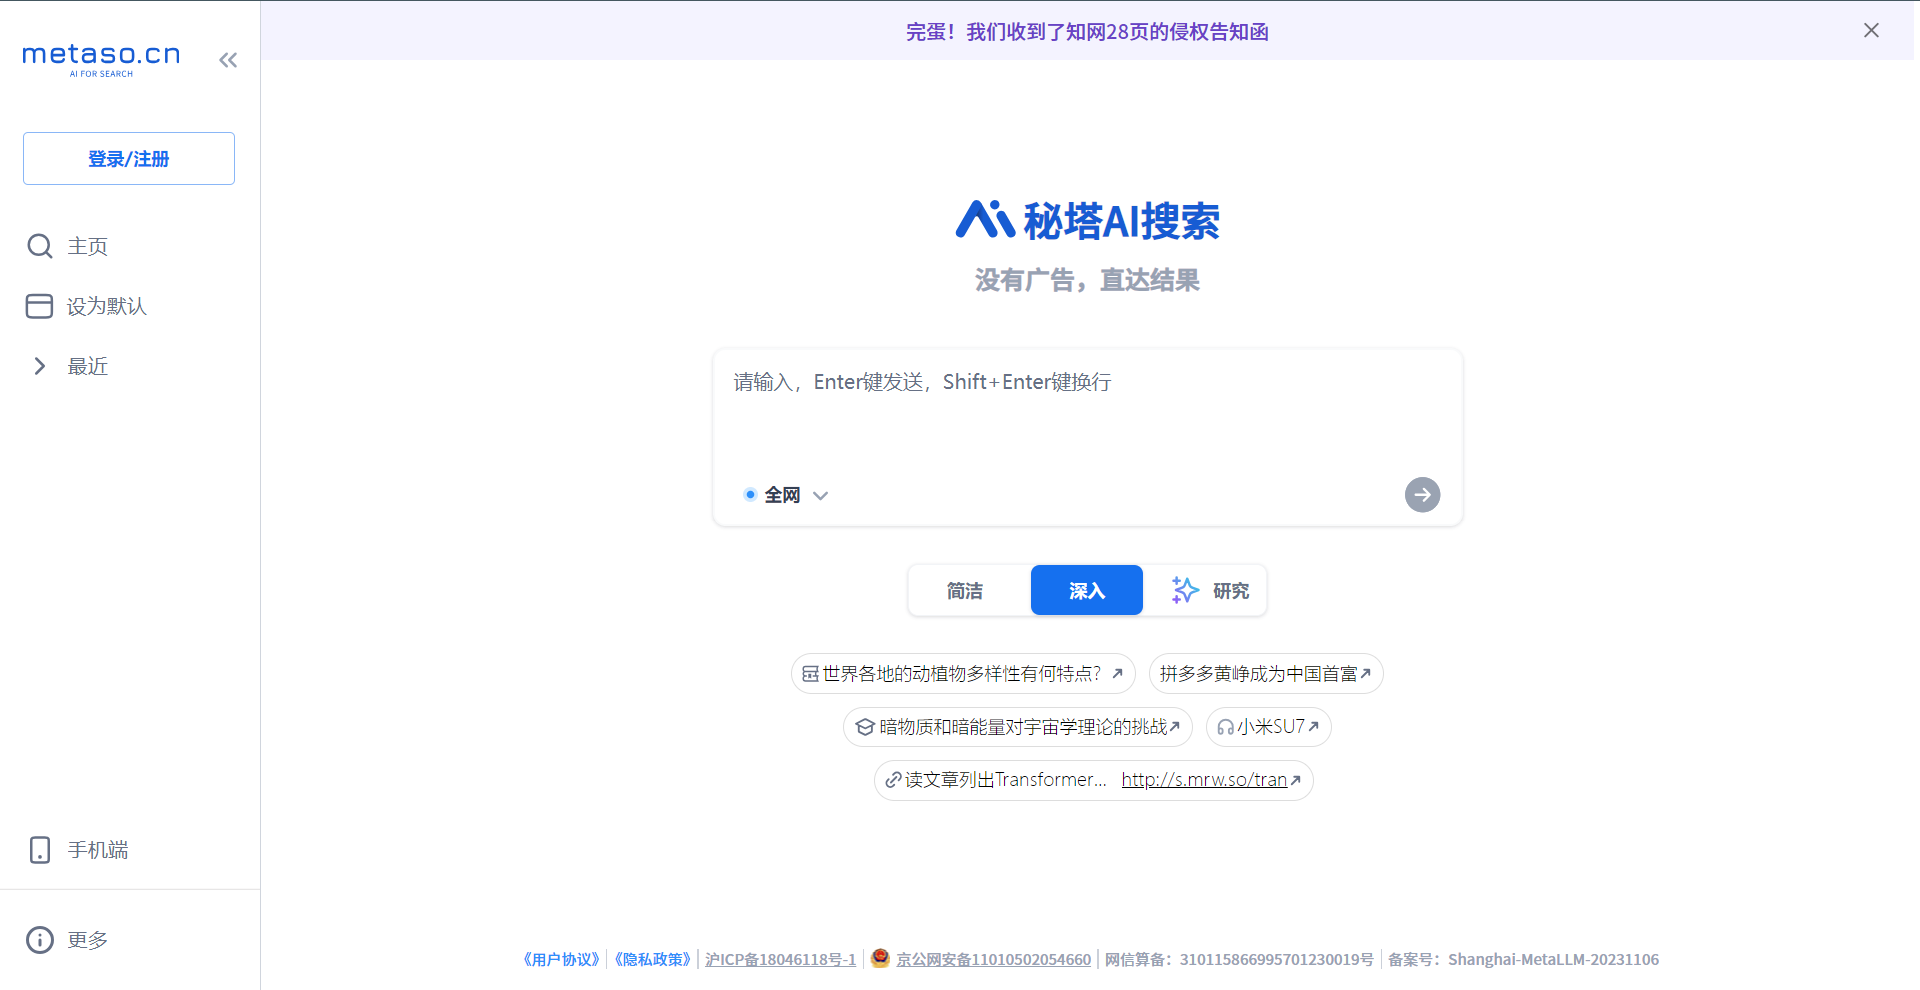This screenshot has height=990, width=1920.
Task: Open suggestion 小米SU7
Action: [x=1268, y=727]
